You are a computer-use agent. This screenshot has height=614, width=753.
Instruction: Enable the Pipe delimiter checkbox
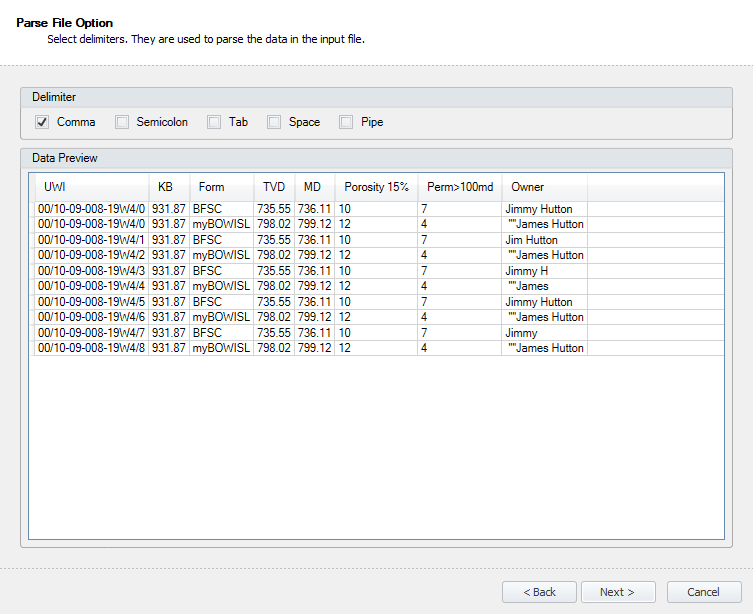346,122
